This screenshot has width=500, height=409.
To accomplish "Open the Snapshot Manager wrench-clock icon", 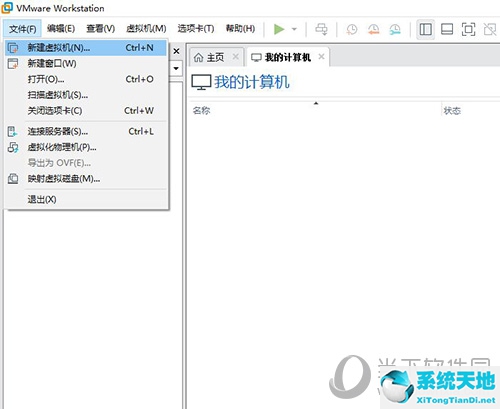I will tap(395, 29).
